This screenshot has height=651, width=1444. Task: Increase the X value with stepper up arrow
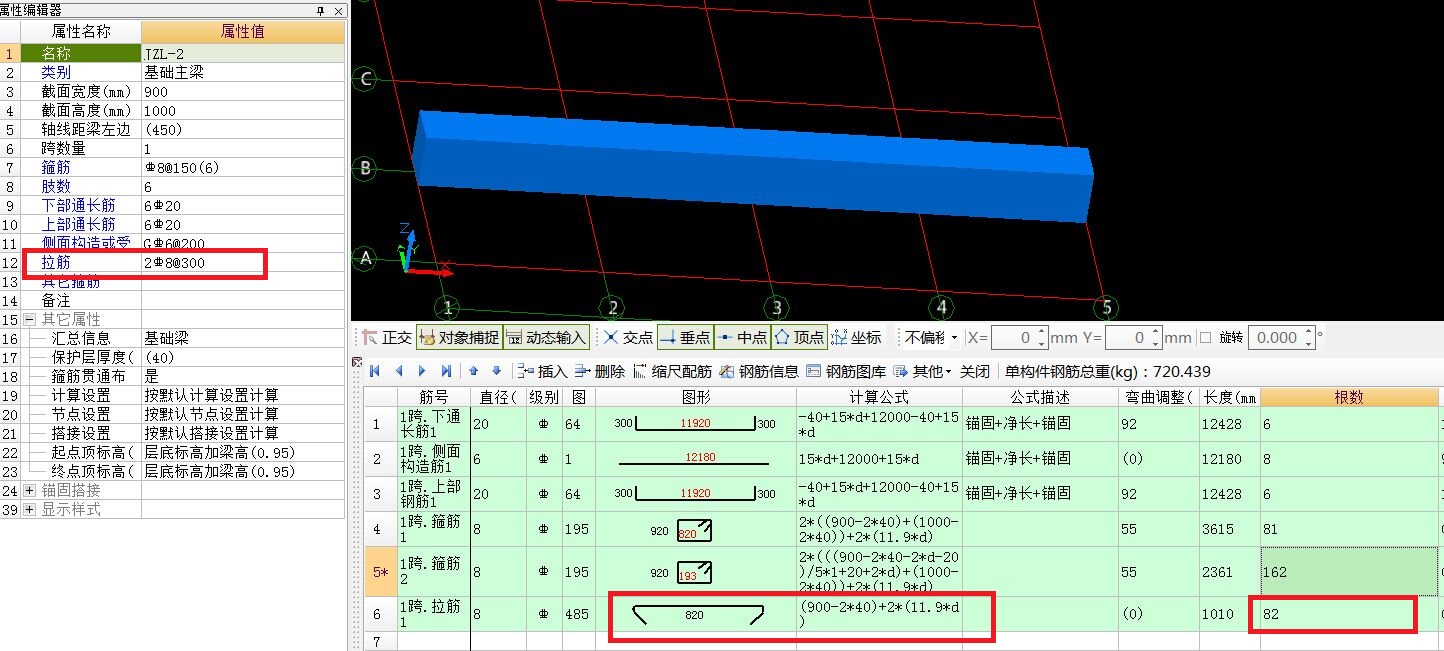pyautogui.click(x=1042, y=333)
